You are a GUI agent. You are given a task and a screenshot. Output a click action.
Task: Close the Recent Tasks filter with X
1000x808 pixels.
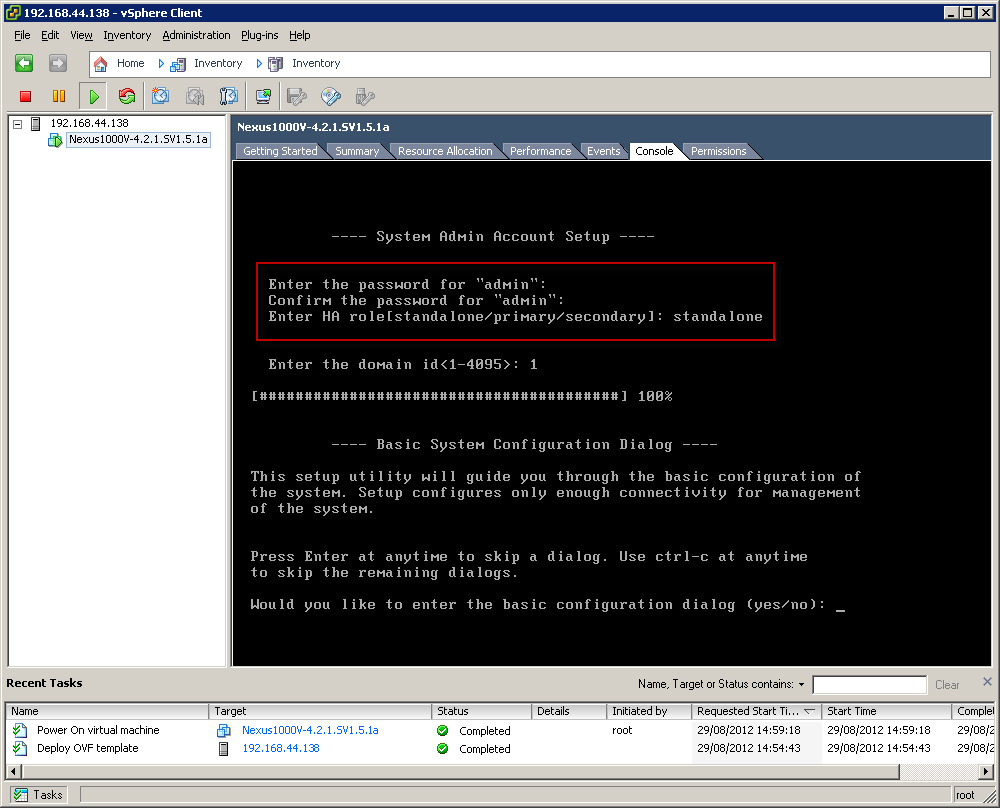point(987,682)
